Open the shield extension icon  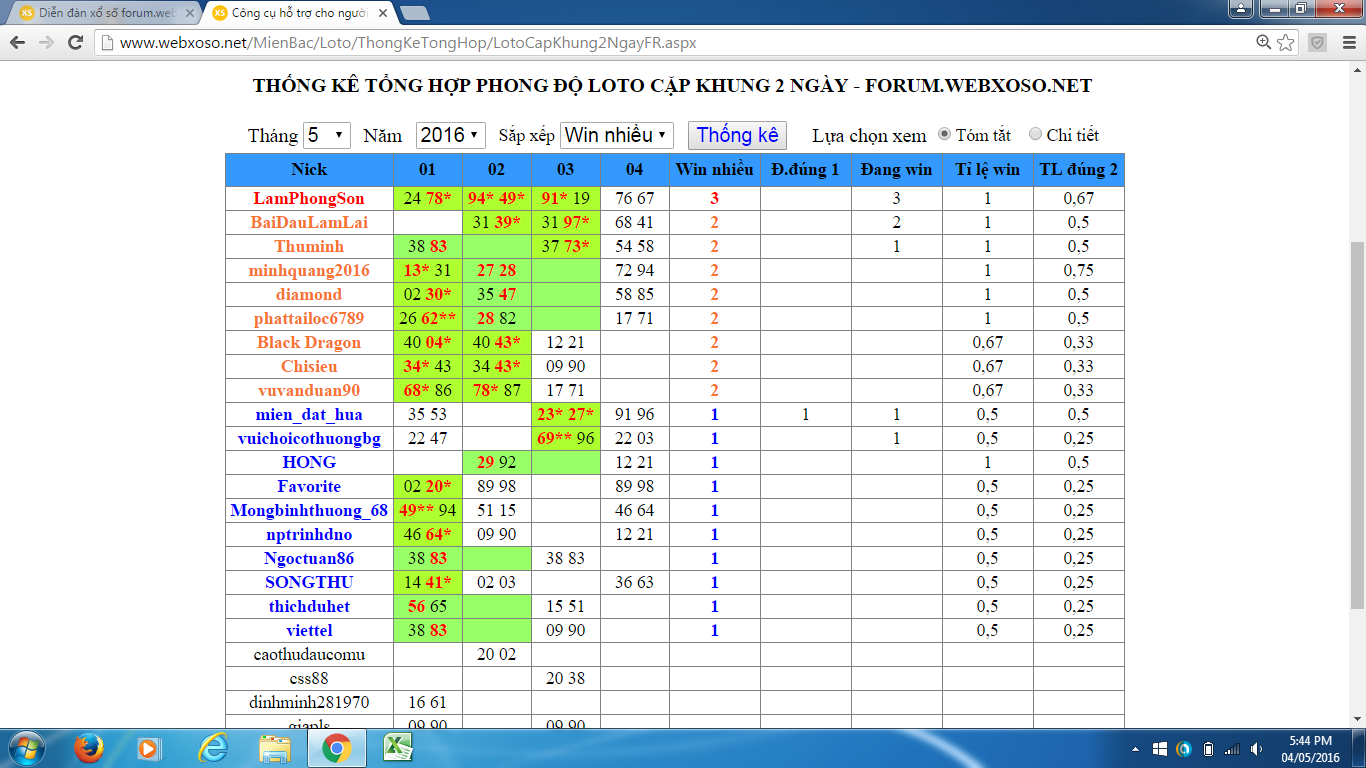[1318, 43]
